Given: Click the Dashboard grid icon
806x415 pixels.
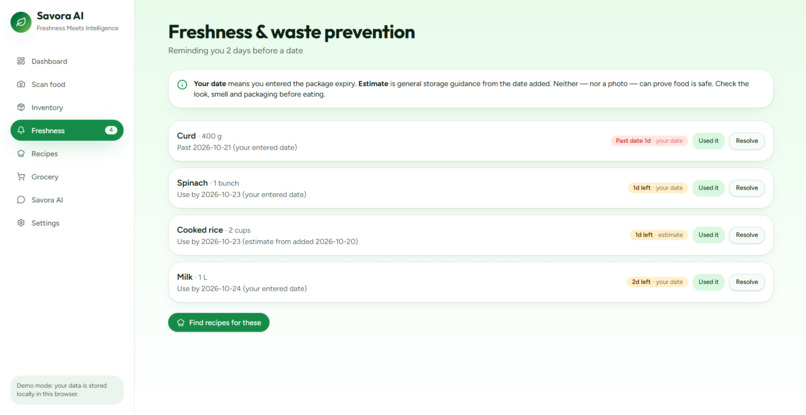Looking at the screenshot, I should coord(21,61).
